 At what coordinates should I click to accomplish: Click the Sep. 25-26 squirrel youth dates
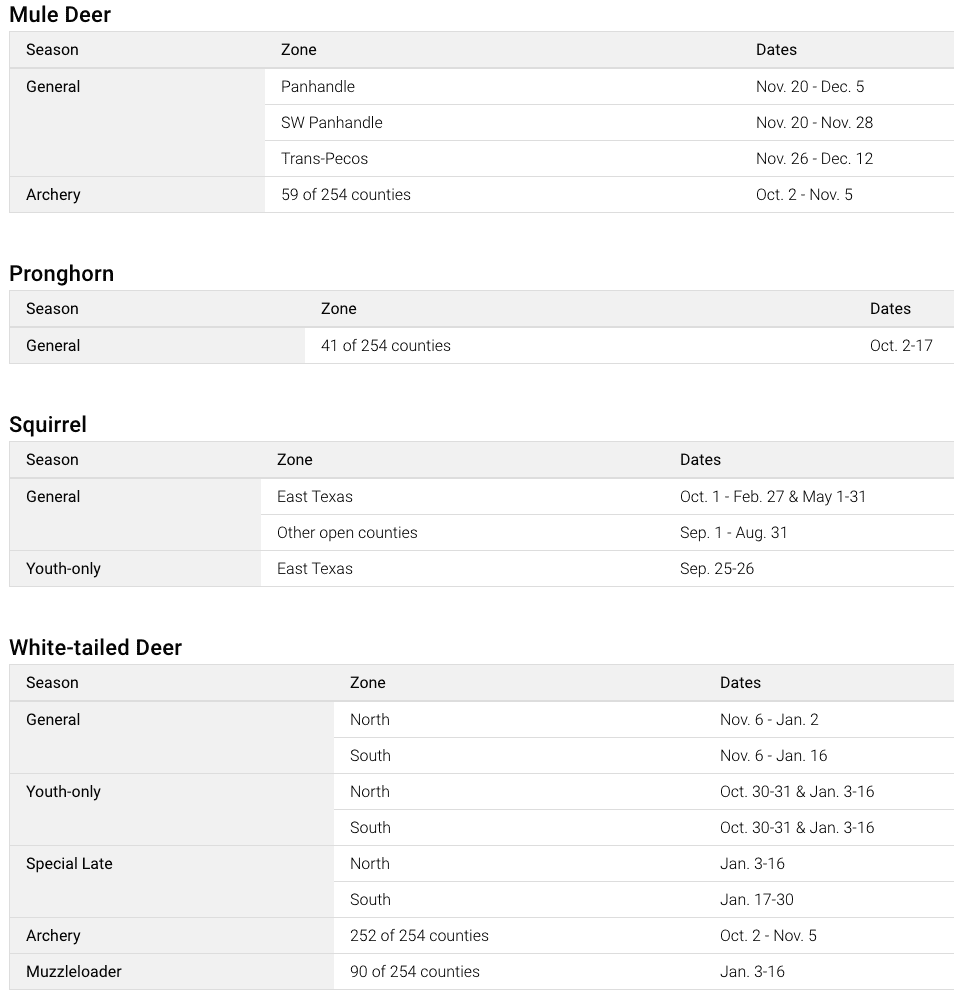pyautogui.click(x=717, y=569)
